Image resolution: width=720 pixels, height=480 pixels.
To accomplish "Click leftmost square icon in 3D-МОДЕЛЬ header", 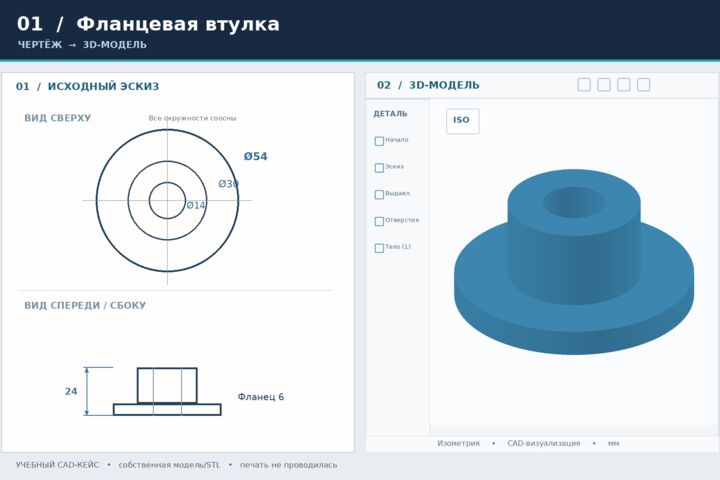I will pos(584,85).
